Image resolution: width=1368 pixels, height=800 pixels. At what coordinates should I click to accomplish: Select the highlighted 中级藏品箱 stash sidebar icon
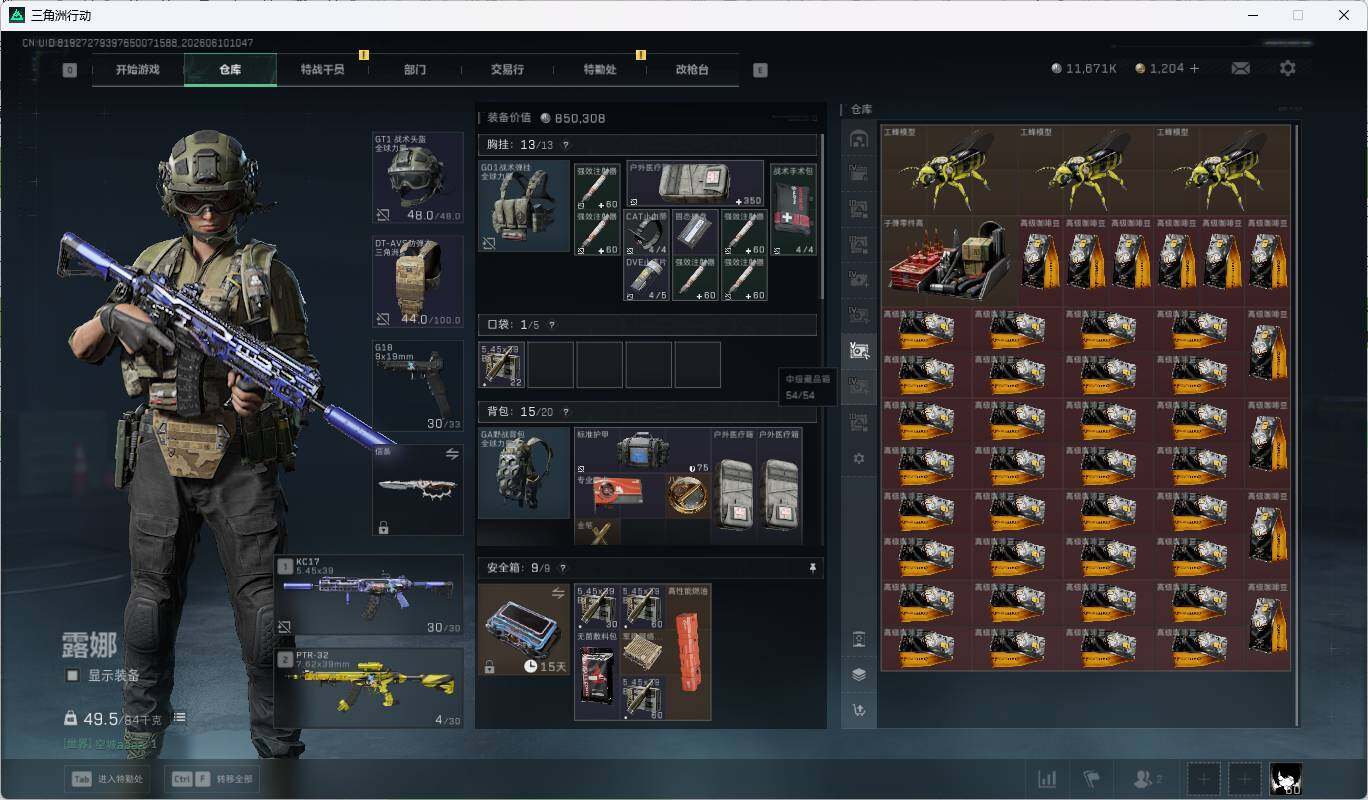(858, 350)
